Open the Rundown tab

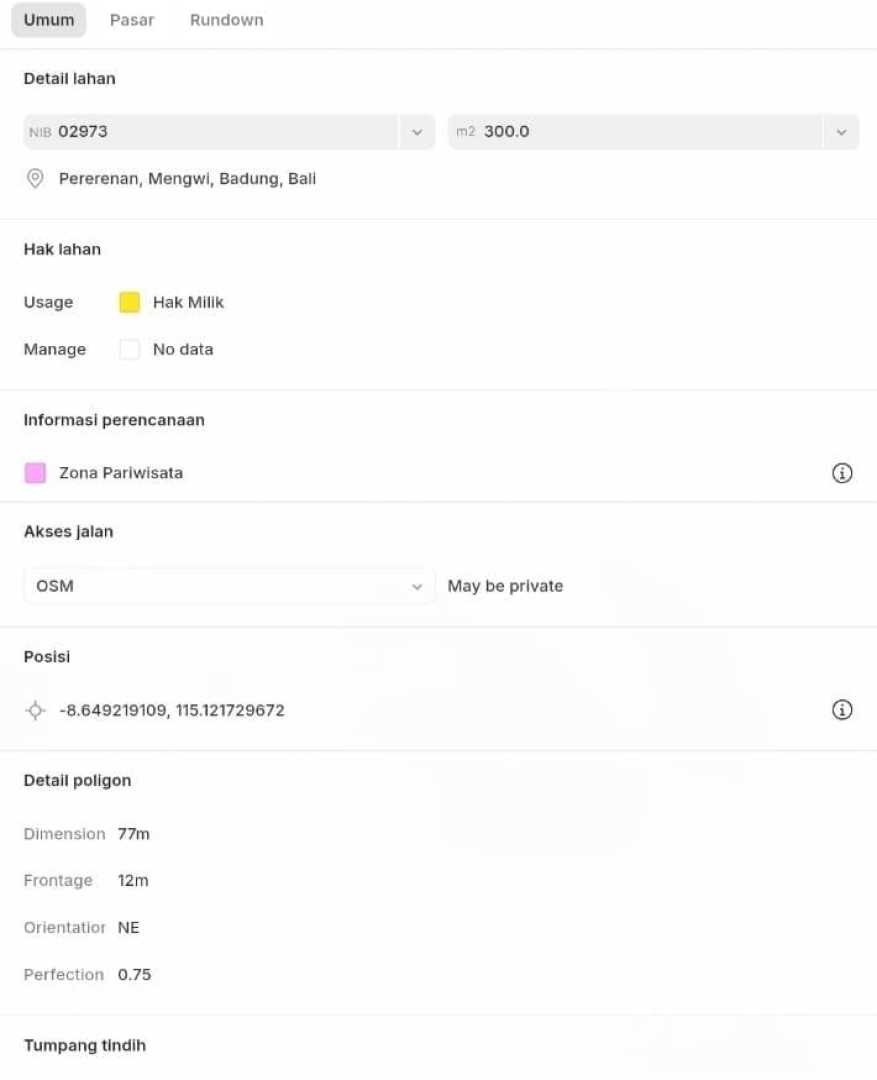(227, 20)
